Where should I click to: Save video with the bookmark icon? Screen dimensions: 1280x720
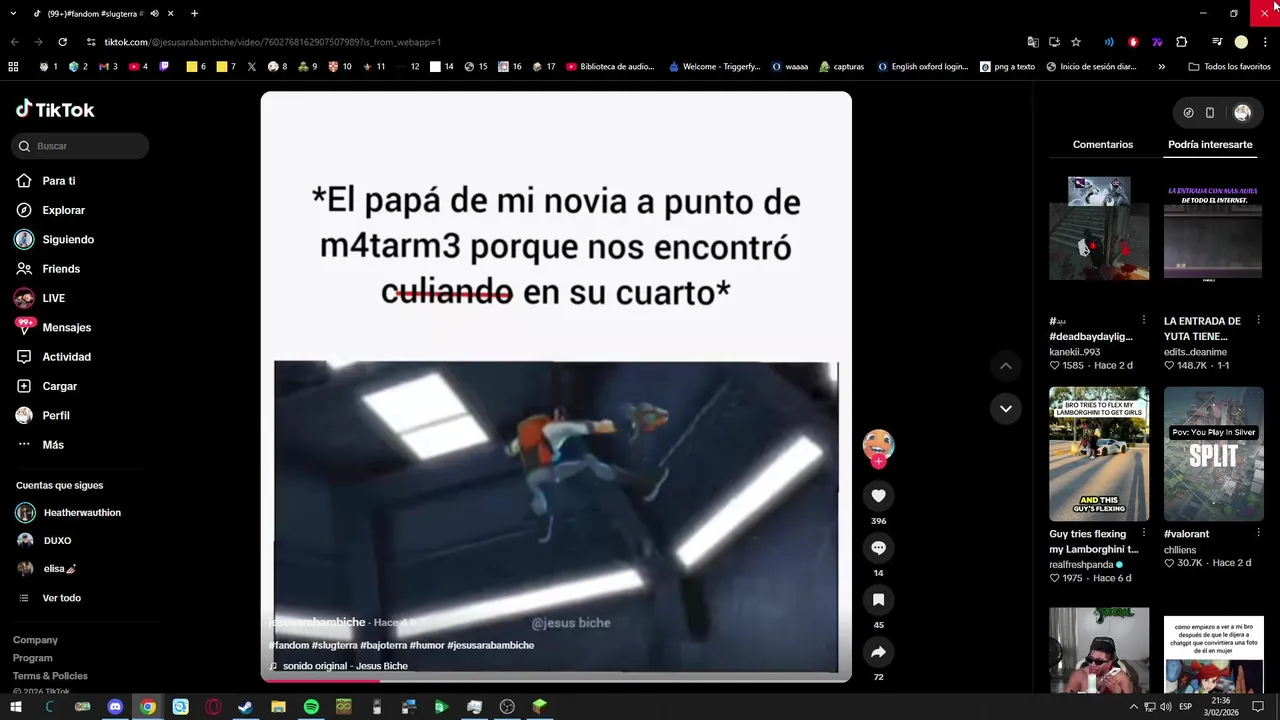coord(878,600)
